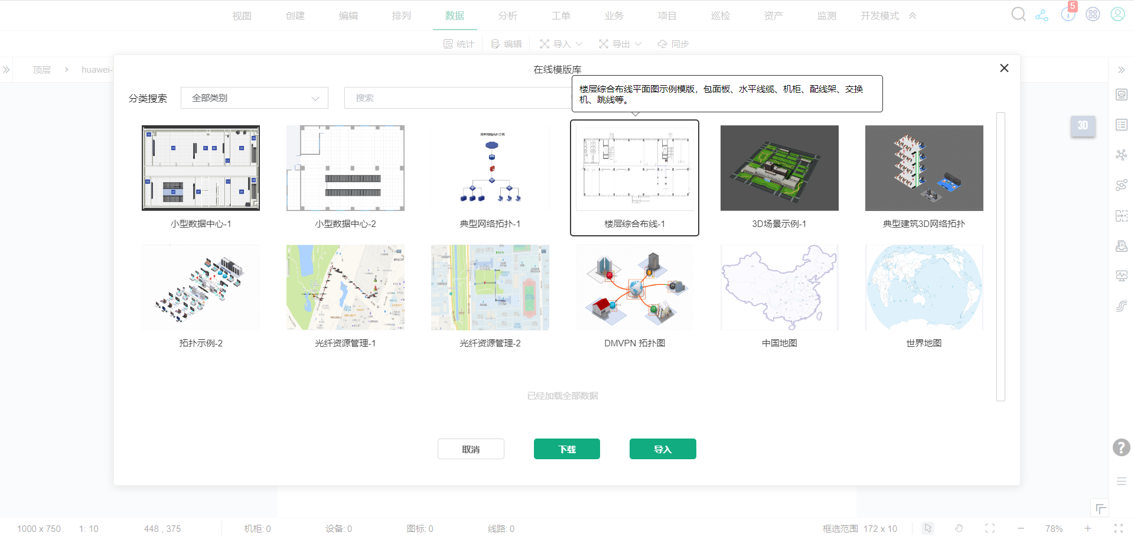Click the template search input field
Image resolution: width=1134 pixels, height=539 pixels.
pos(457,98)
